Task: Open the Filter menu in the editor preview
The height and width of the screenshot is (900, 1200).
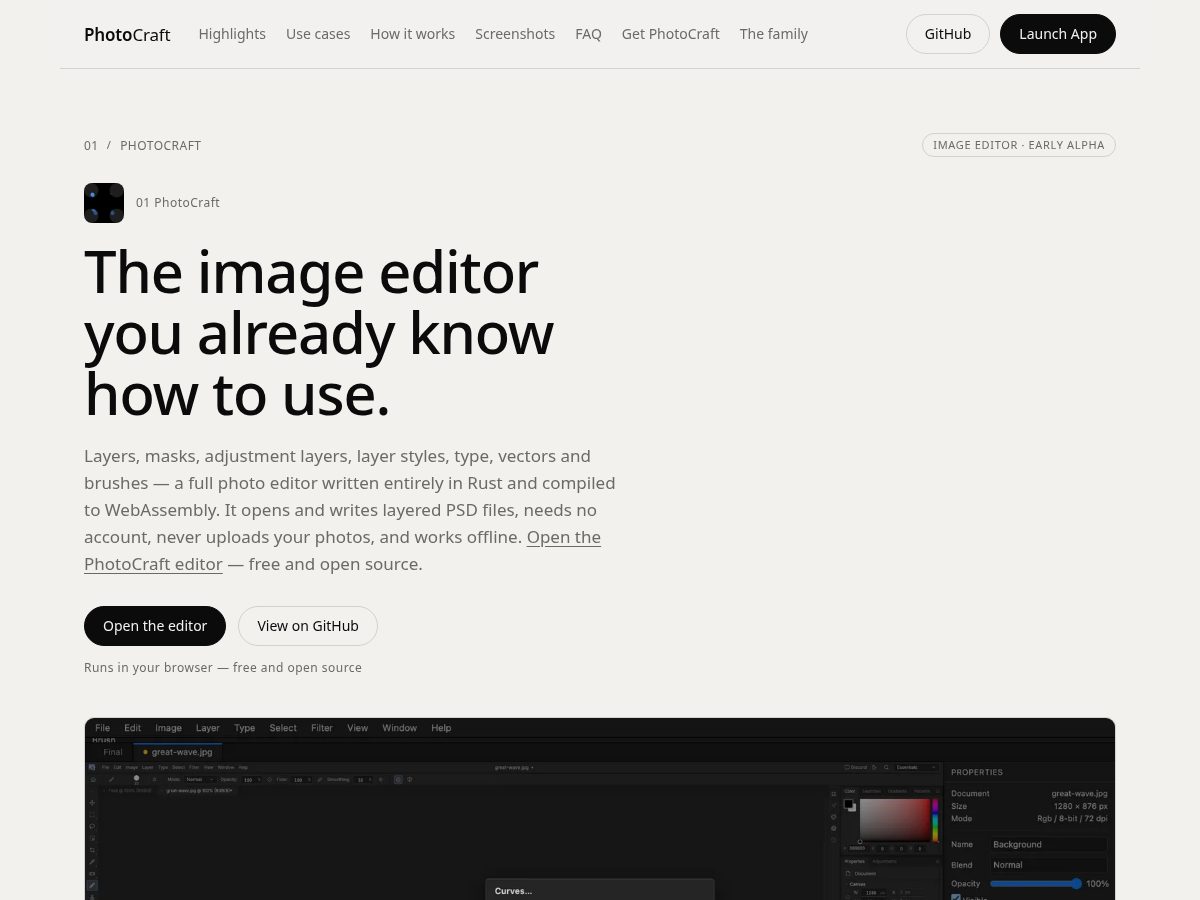Action: 322,728
